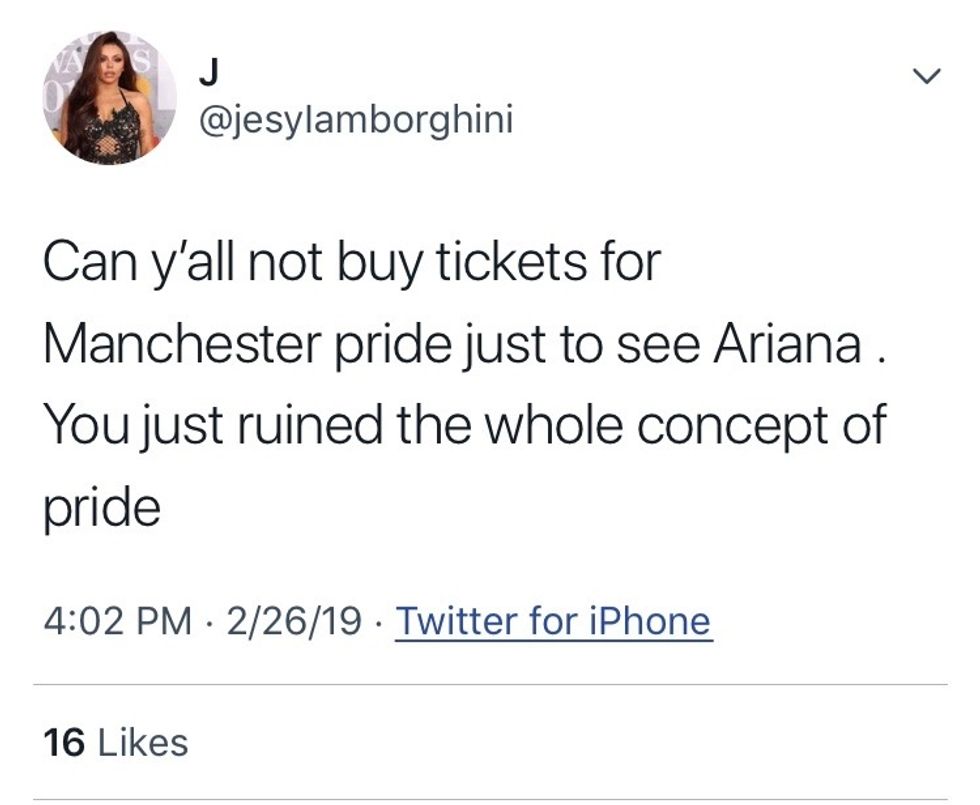Image resolution: width=980 pixels, height=805 pixels.
Task: Click the final word pride on last line
Action: coord(101,508)
